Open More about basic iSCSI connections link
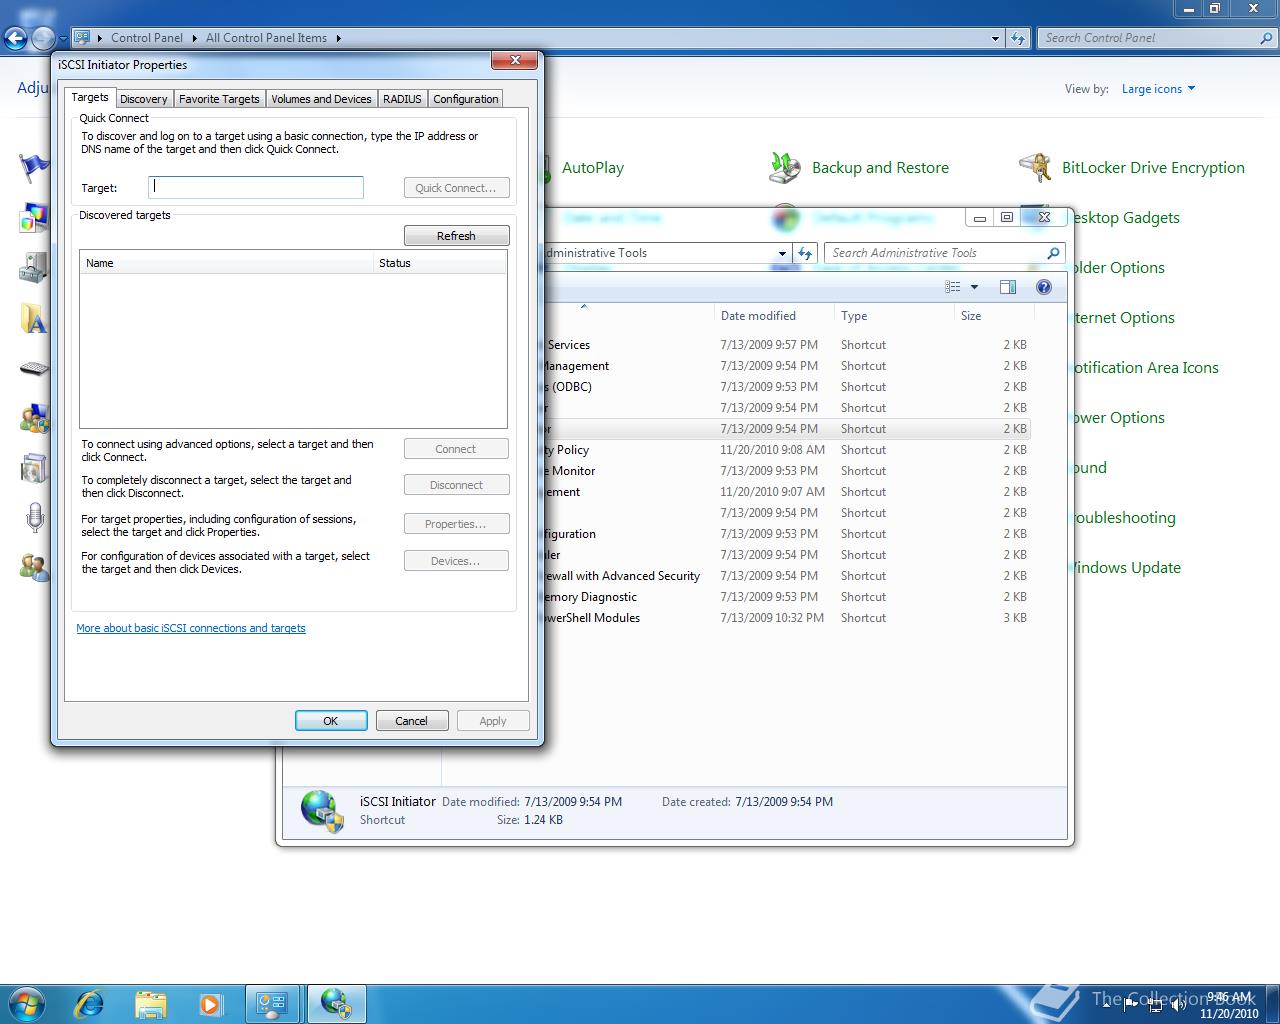1280x1024 pixels. click(191, 628)
